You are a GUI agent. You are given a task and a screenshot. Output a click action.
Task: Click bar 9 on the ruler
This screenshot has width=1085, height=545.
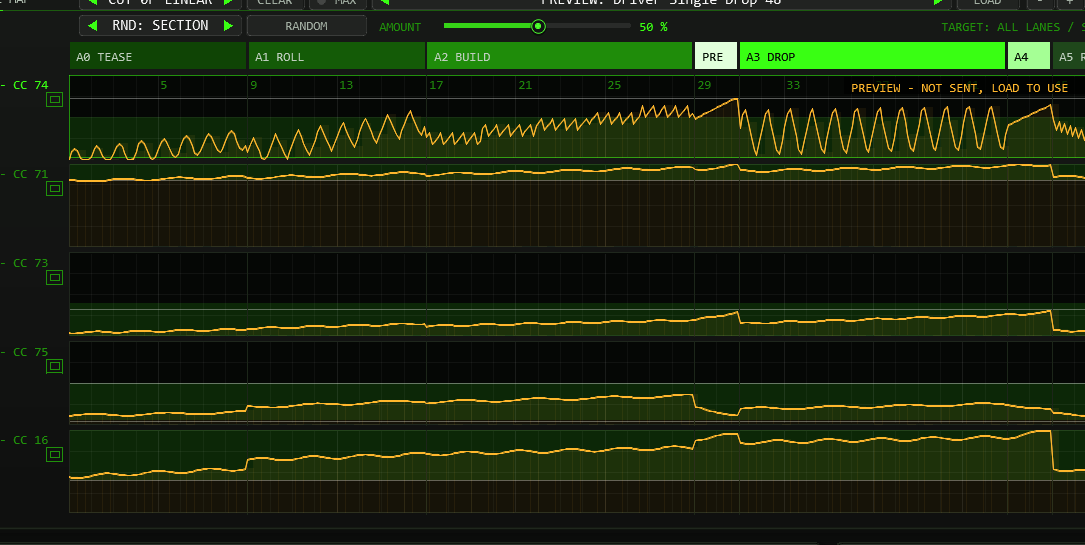(x=253, y=85)
